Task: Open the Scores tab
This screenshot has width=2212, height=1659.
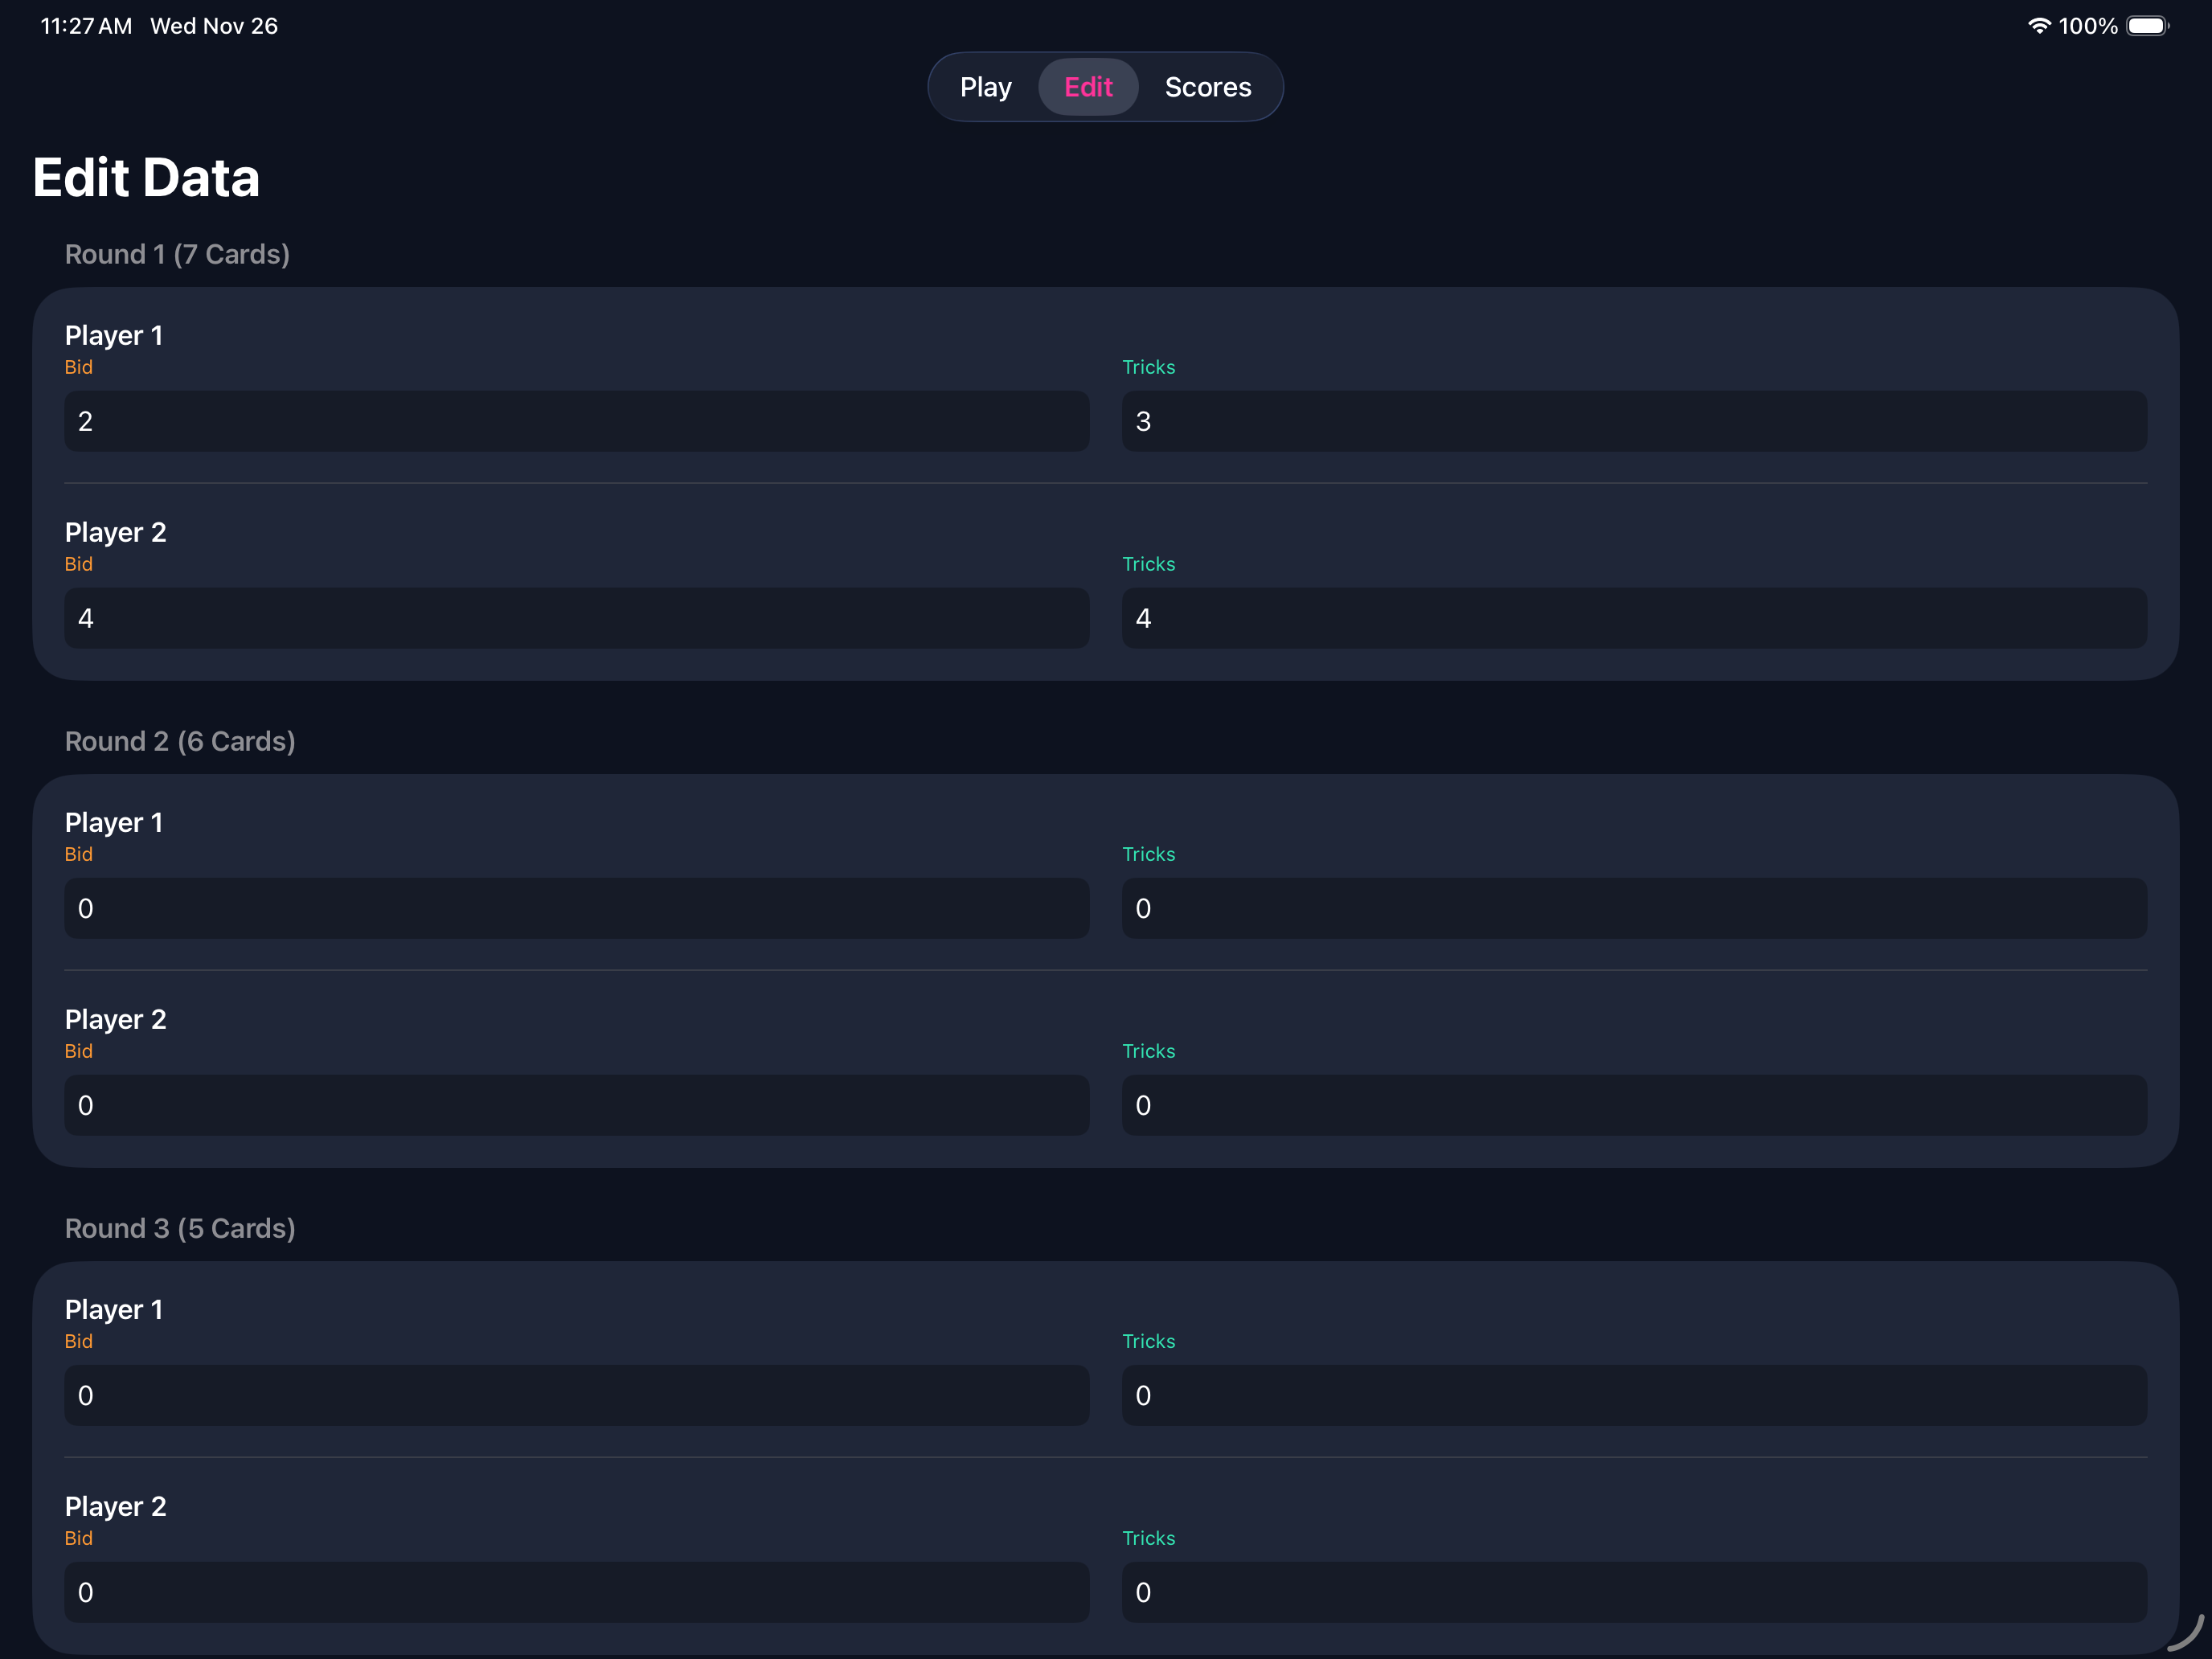Action: pyautogui.click(x=1208, y=87)
